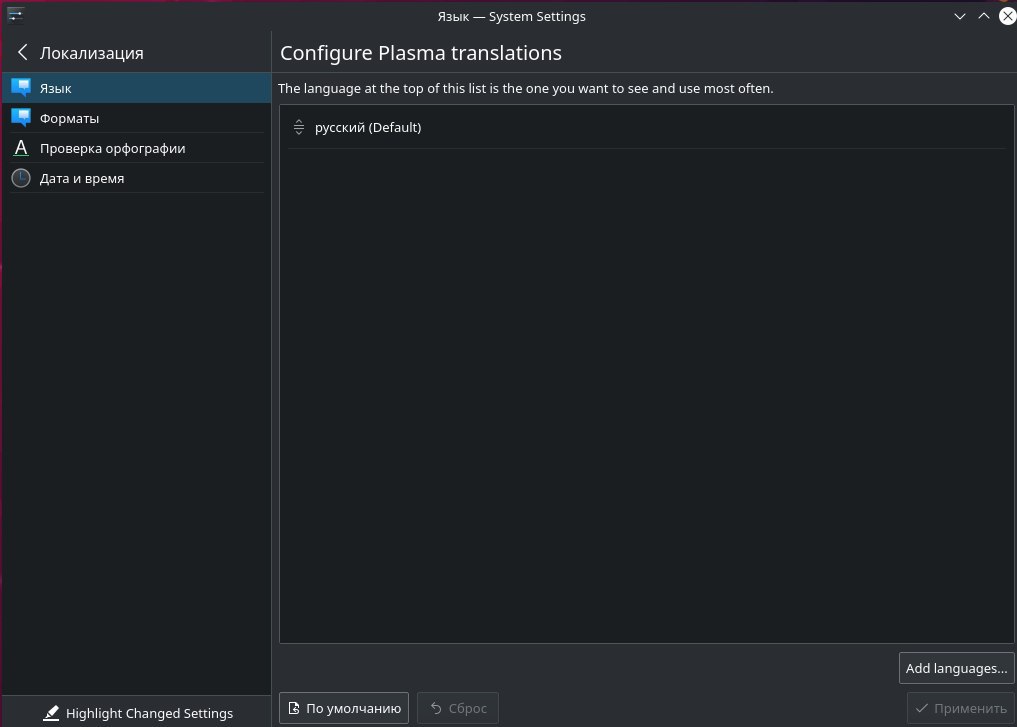
Task: Click the Применить apply button
Action: [961, 708]
